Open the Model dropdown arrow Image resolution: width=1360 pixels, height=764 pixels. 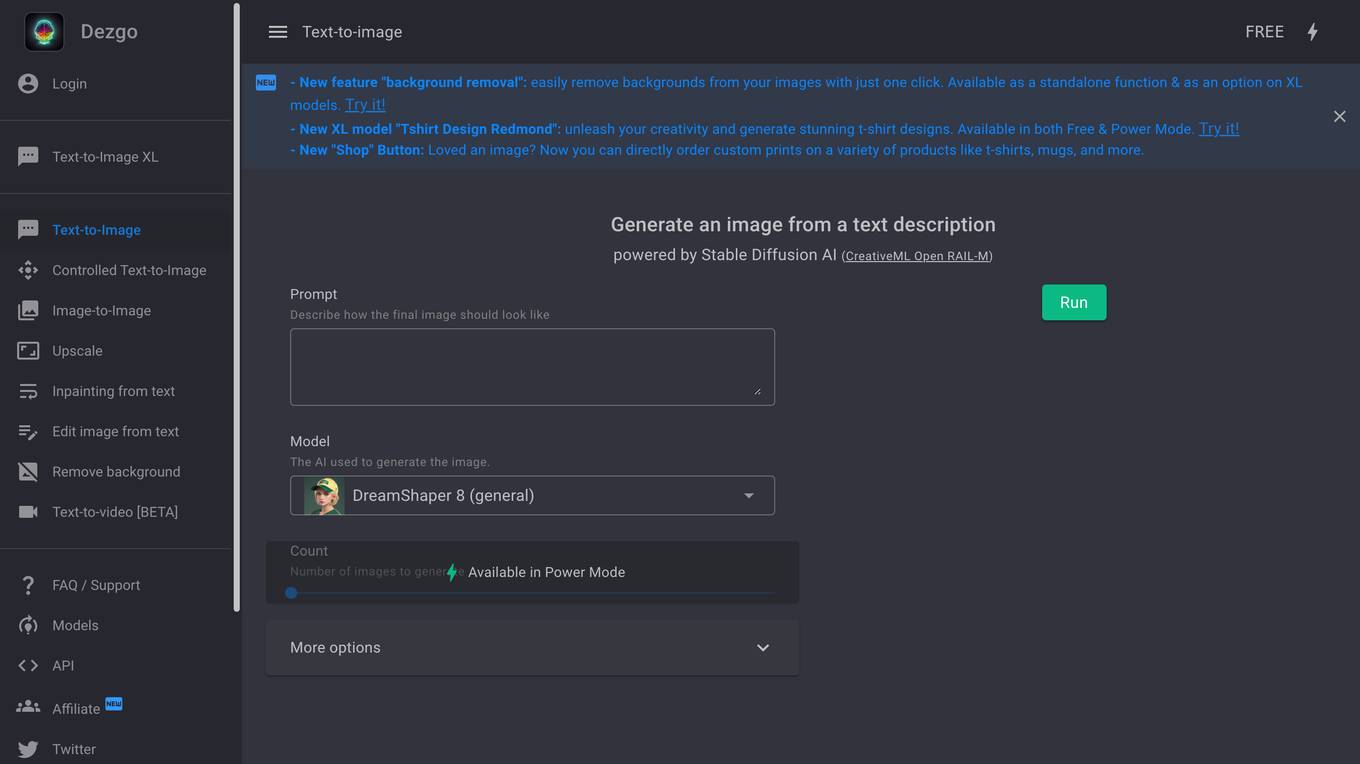pyautogui.click(x=749, y=496)
